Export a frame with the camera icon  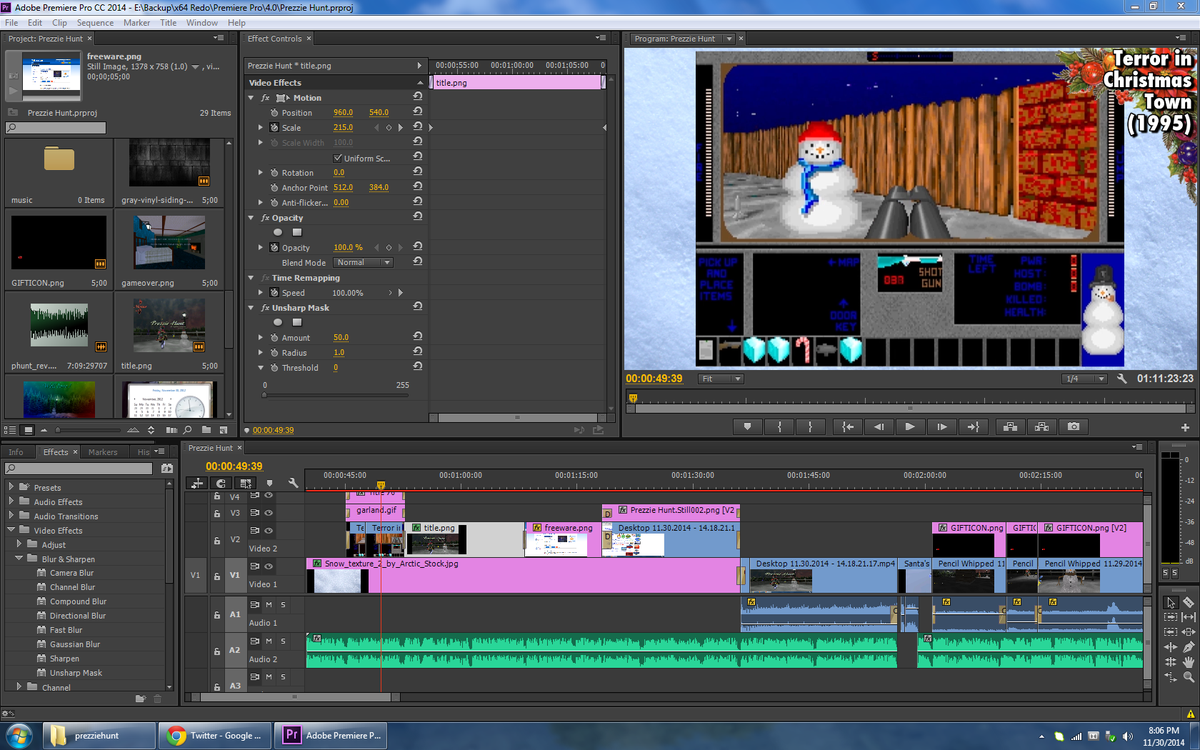(x=1073, y=426)
